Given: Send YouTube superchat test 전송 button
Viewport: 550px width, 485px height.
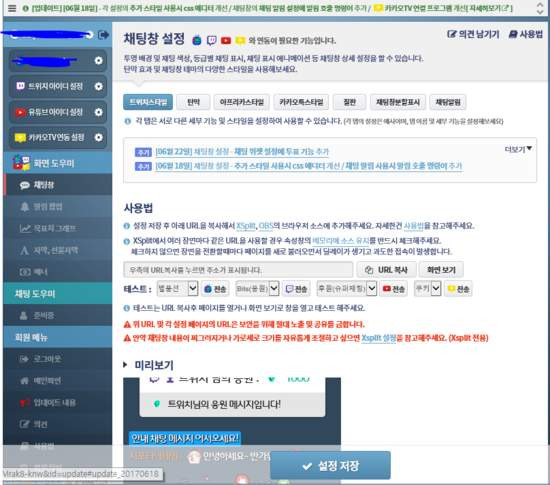Looking at the screenshot, I should [x=394, y=289].
